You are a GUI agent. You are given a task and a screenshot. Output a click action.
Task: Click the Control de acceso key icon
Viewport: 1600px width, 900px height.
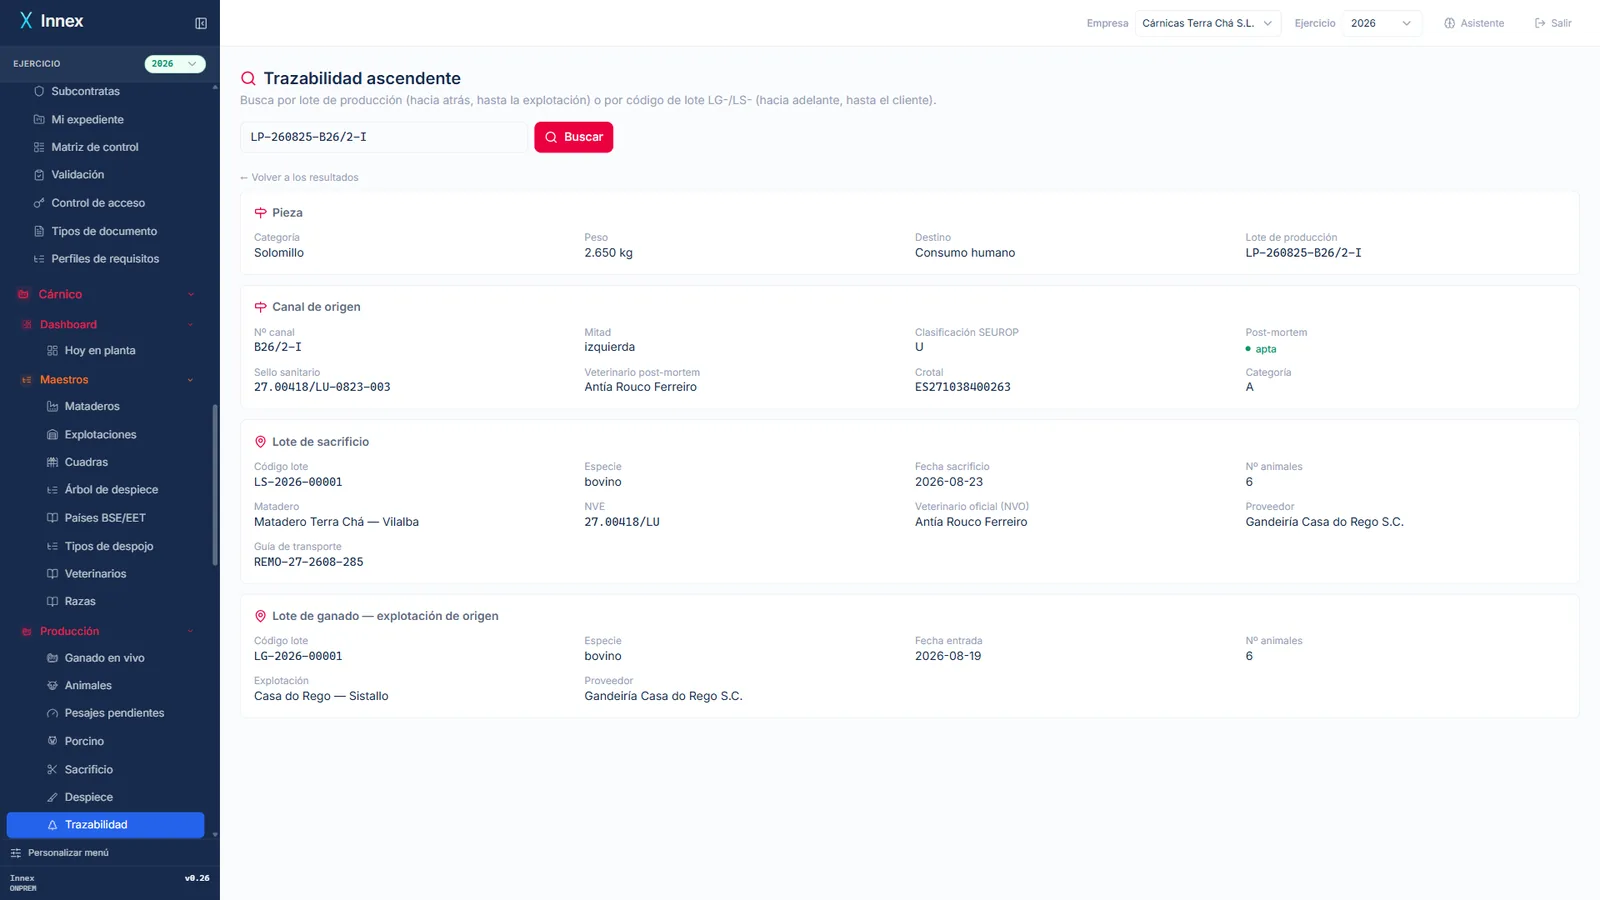click(39, 203)
